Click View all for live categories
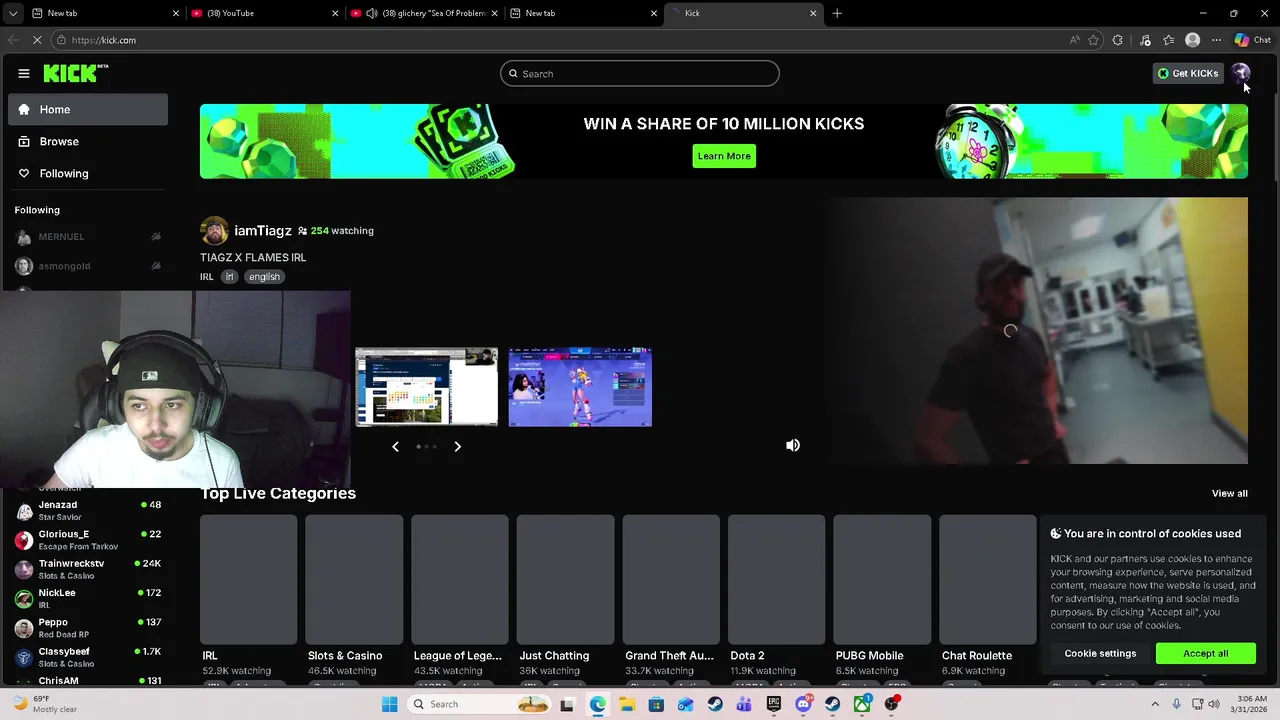The height and width of the screenshot is (720, 1280). 1229,493
